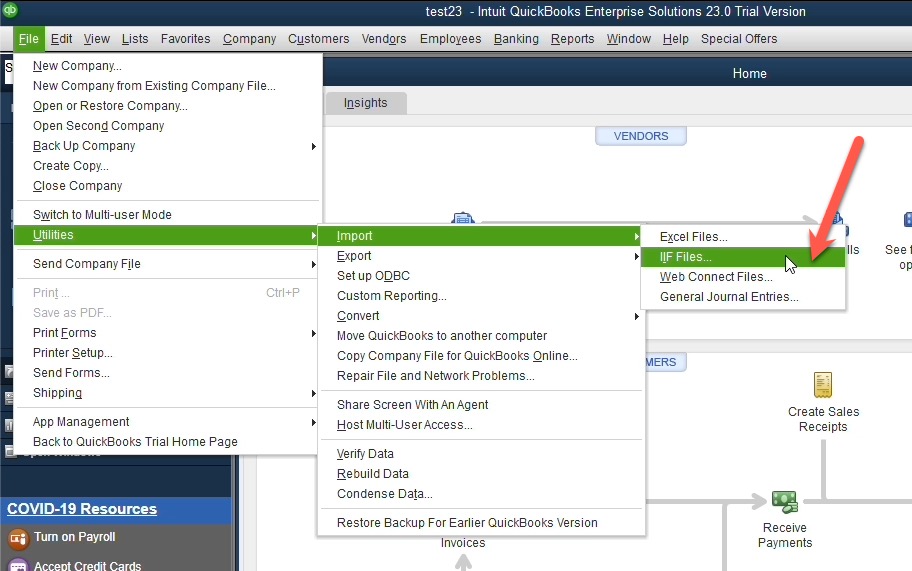Select Switch to Multi-user Mode
Screen dimensions: 912x571
coord(168,215)
